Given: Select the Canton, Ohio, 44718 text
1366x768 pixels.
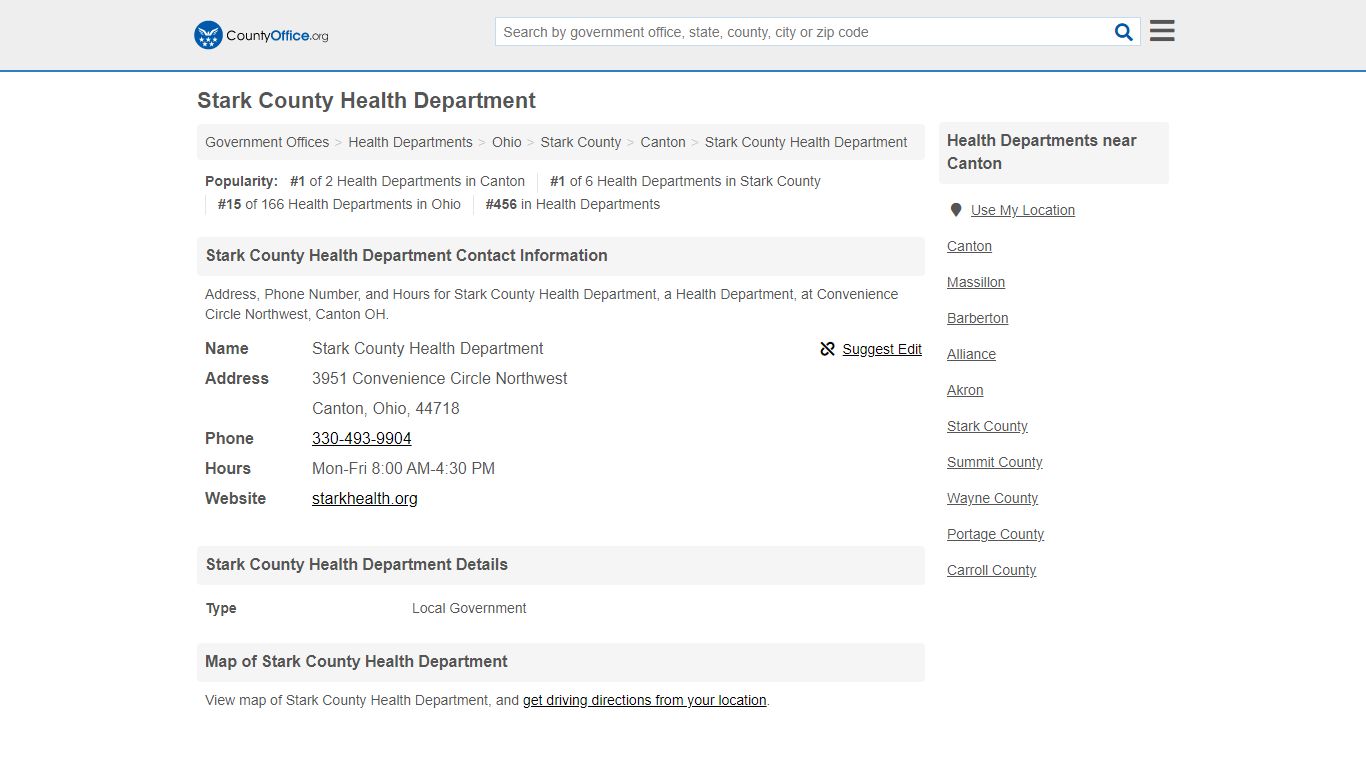Looking at the screenshot, I should 386,408.
